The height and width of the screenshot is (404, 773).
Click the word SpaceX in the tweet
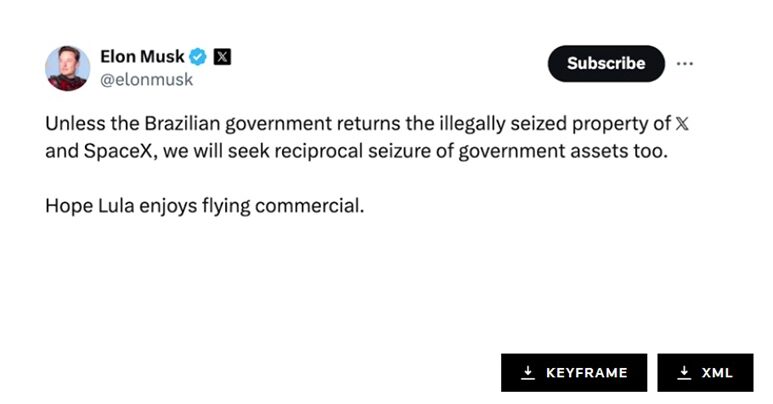pyautogui.click(x=111, y=153)
